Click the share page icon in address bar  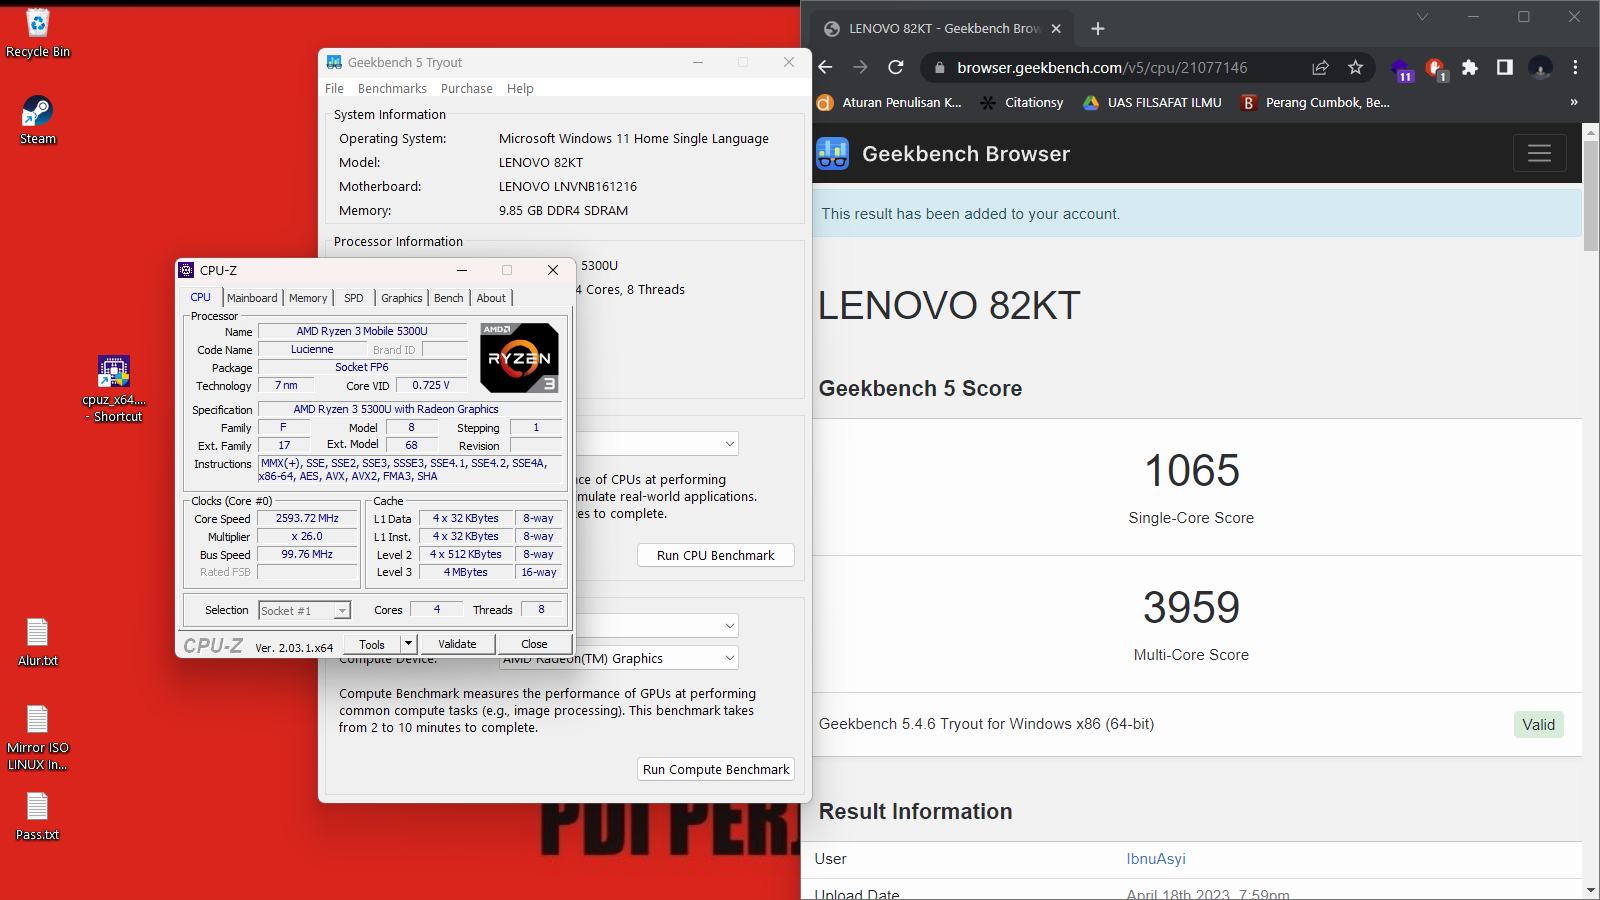tap(1320, 67)
